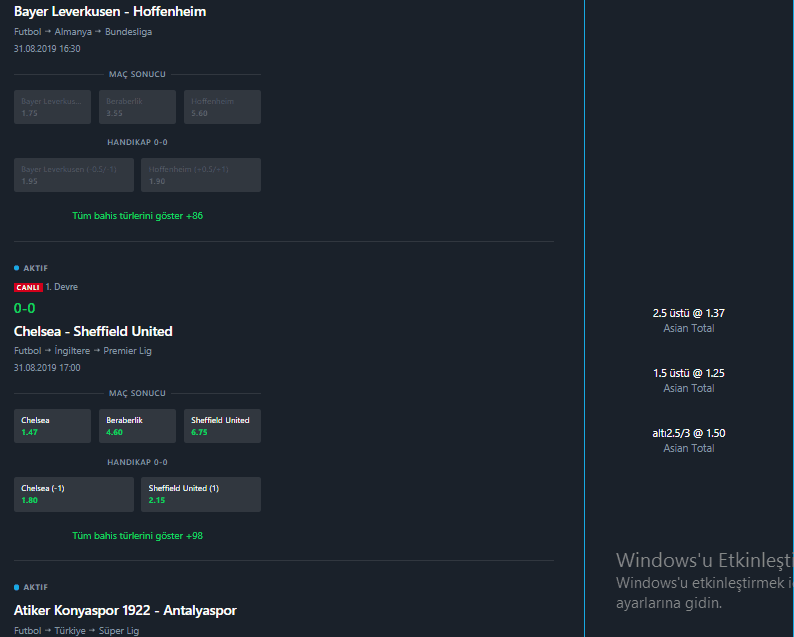Image resolution: width=794 pixels, height=637 pixels.
Task: Click Bayer Leverkusen (-0.5/-1) handicap 1.95
Action: coord(74,175)
